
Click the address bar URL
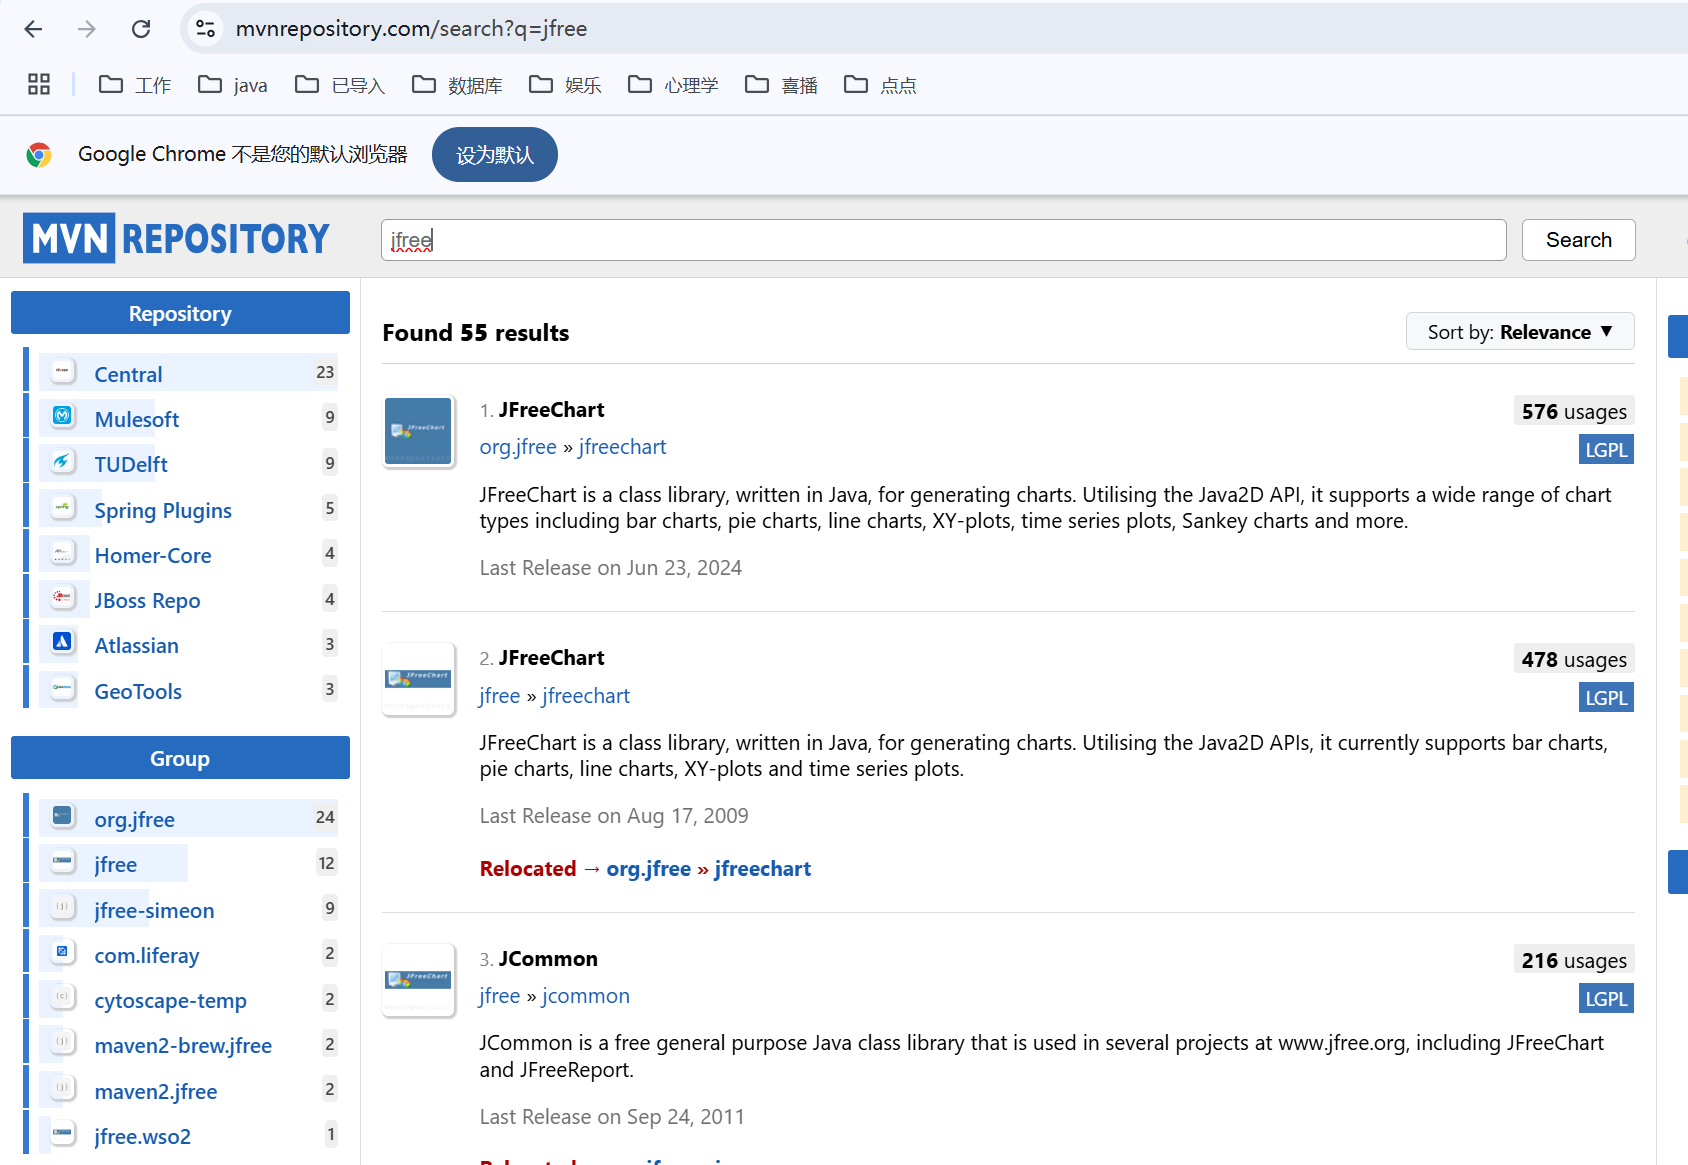coord(411,29)
